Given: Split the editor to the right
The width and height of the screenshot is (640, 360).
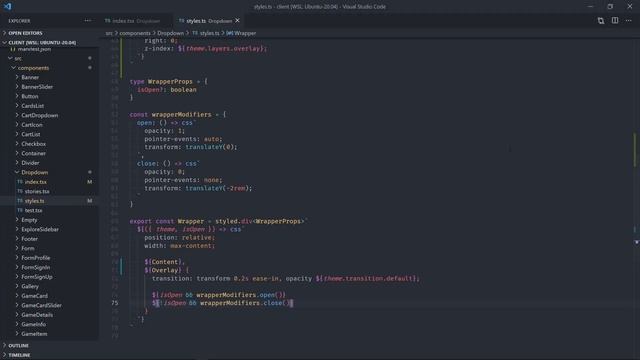Looking at the screenshot, I should (615, 20).
